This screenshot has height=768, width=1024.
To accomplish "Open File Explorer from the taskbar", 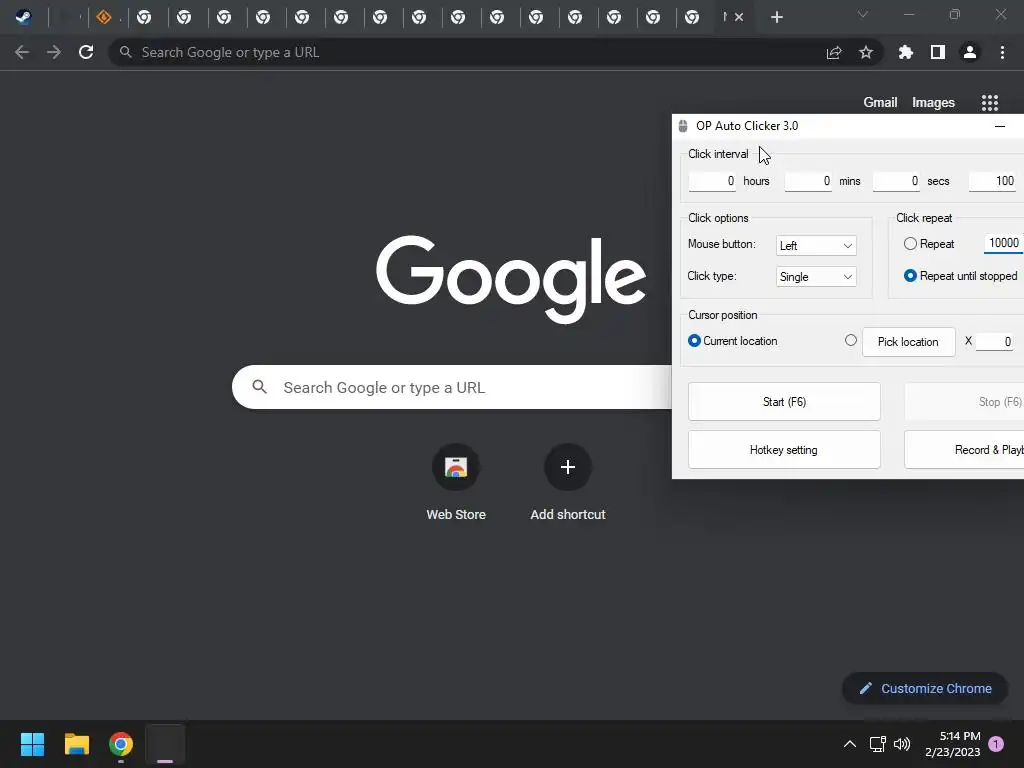I will pos(76,744).
